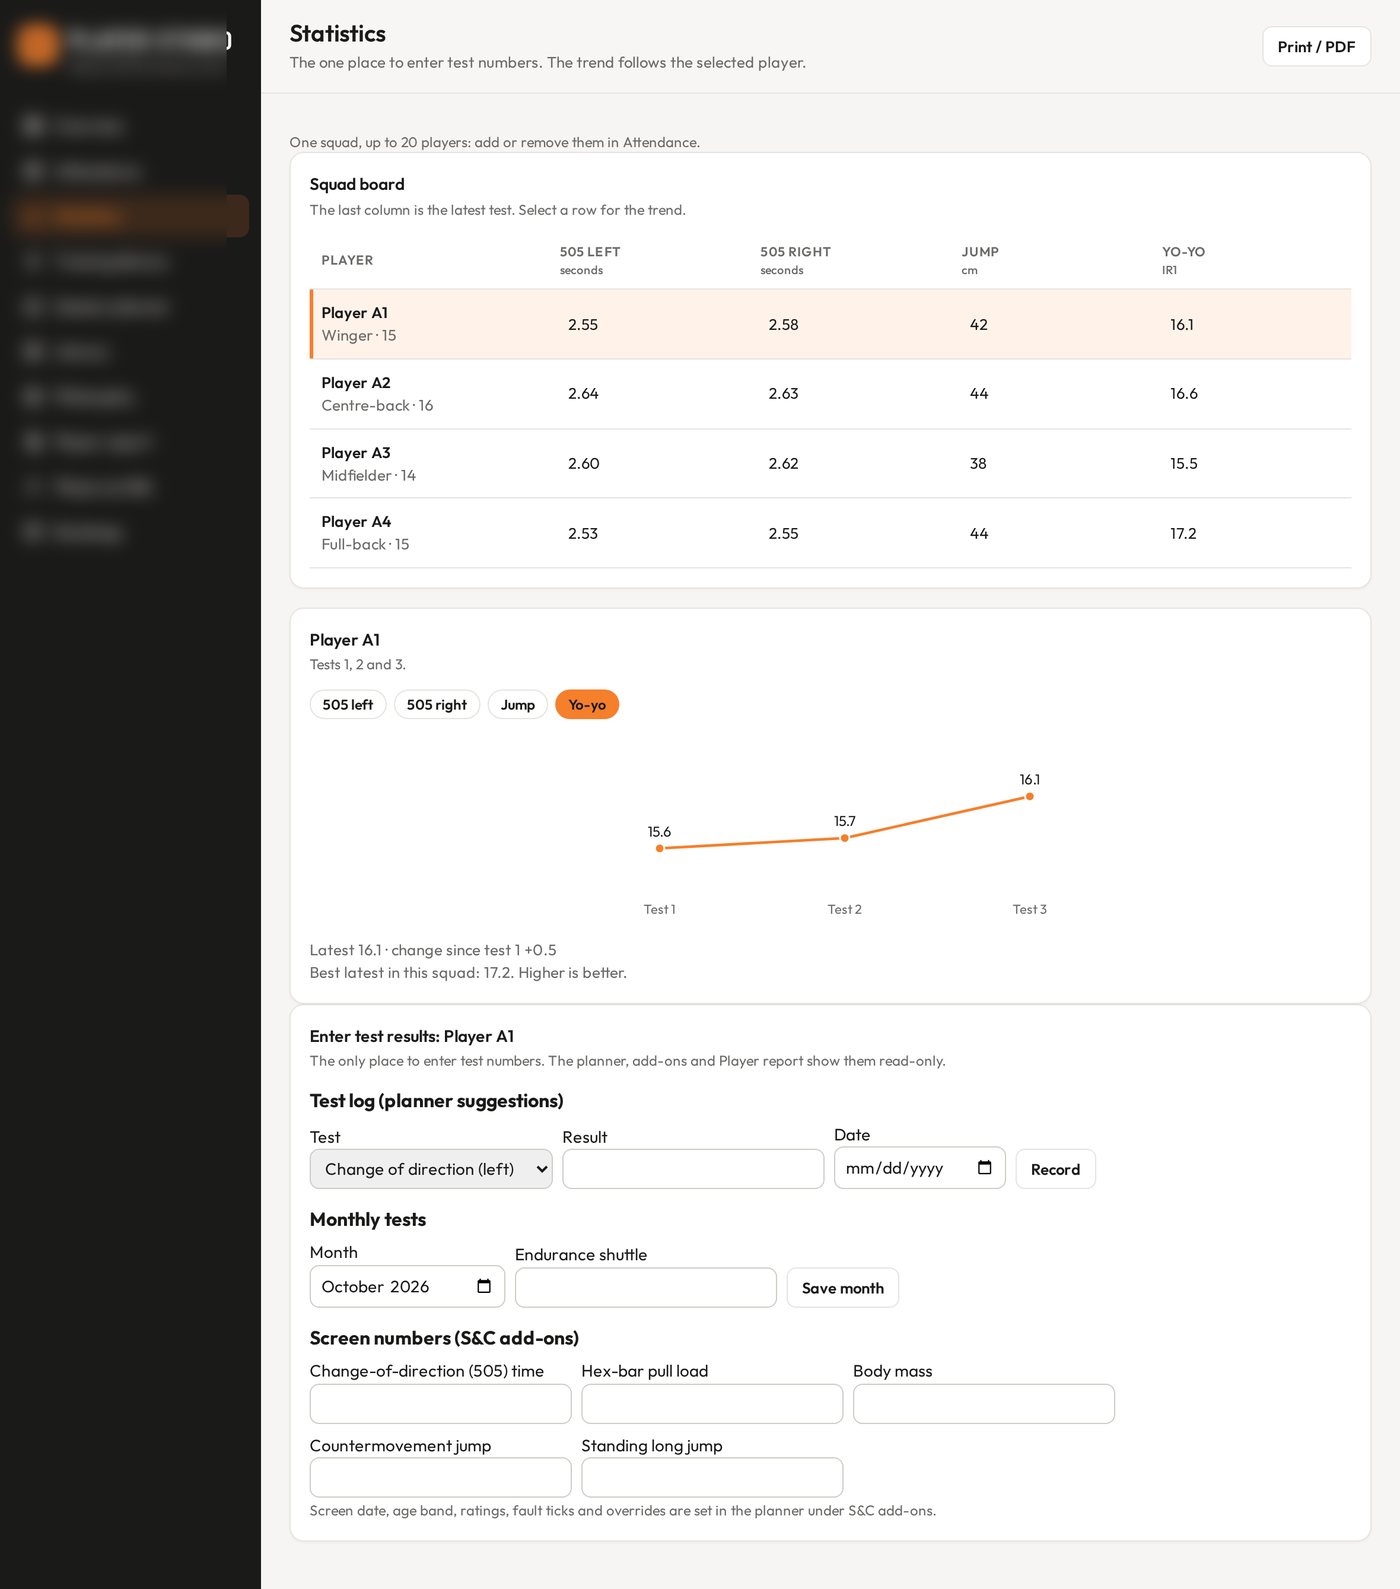
Task: Show the 505 left trend
Action: click(348, 705)
